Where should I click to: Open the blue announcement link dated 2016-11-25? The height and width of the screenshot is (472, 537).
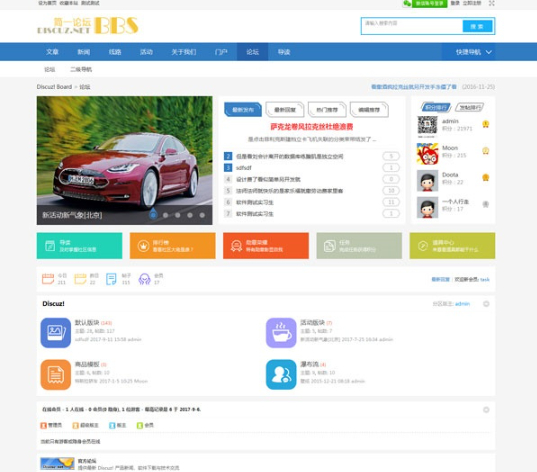(414, 87)
